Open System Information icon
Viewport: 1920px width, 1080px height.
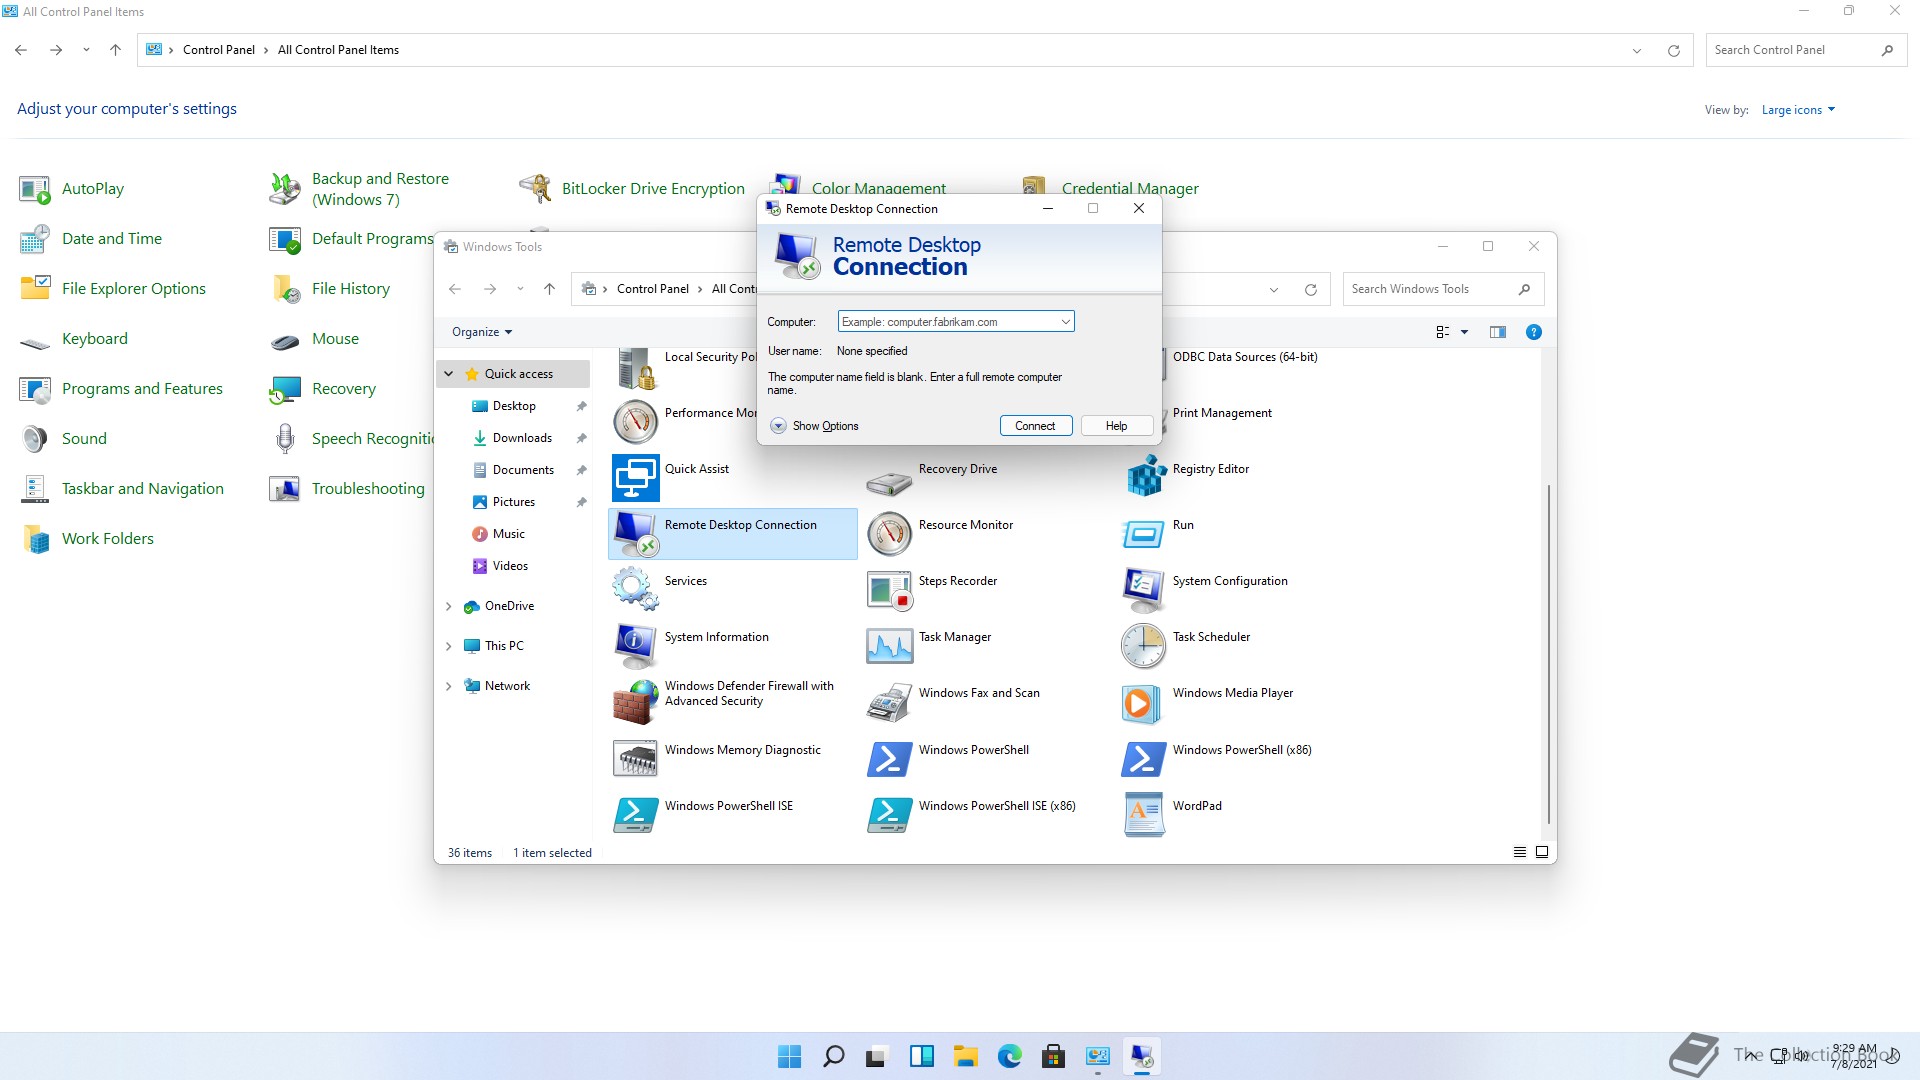coord(636,645)
